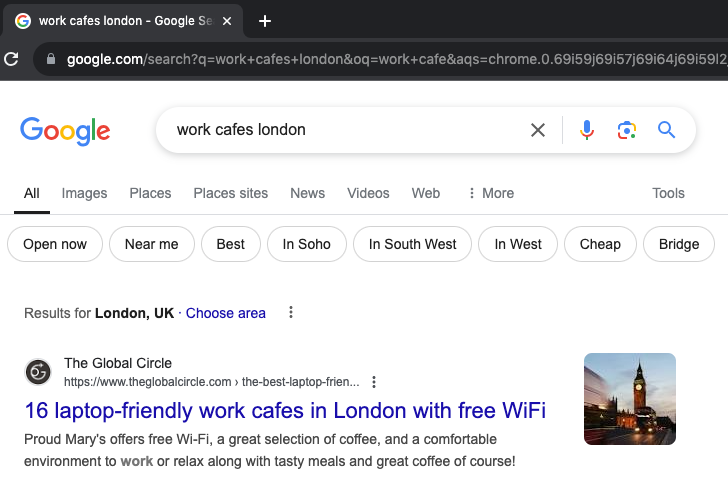This screenshot has height=493, width=728.
Task: Apply the In West filter chip
Action: point(518,244)
